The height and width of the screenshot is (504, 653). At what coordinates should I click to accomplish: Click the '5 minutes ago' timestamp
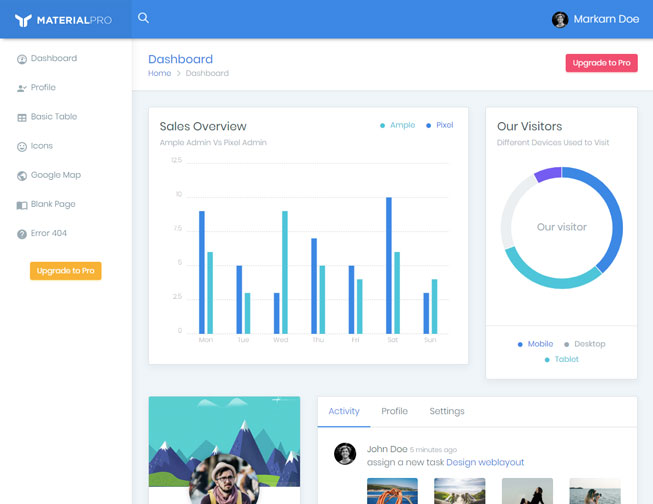pos(433,450)
